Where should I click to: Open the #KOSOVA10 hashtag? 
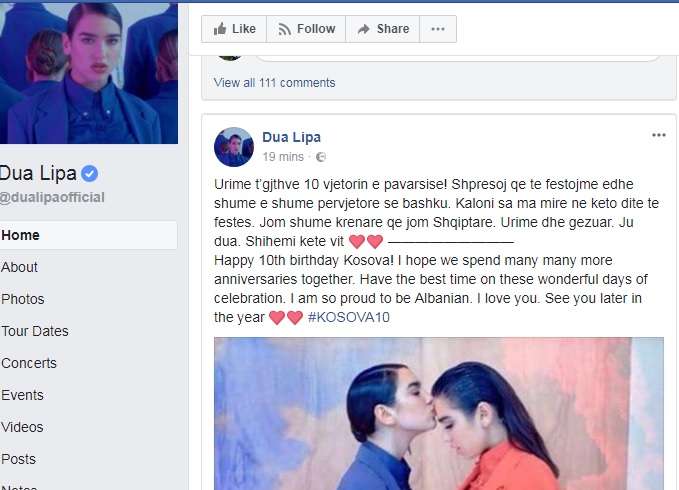pos(349,317)
